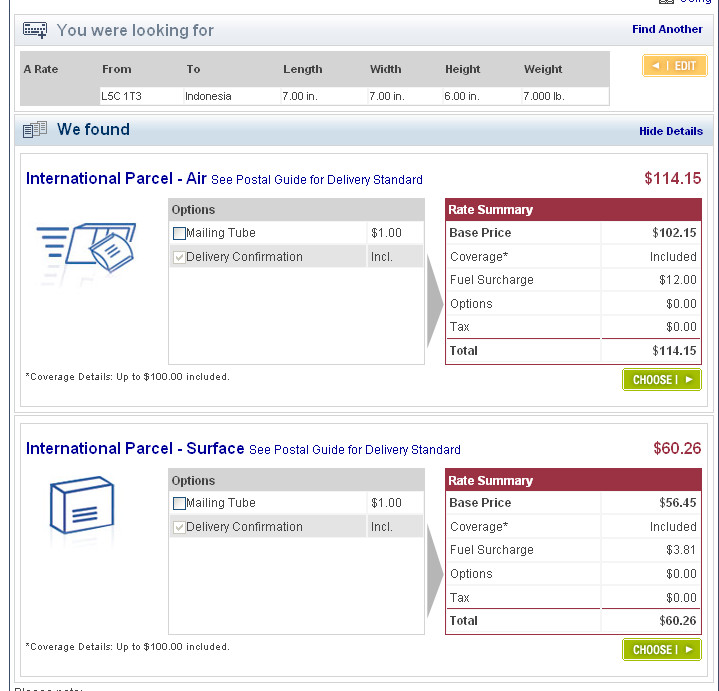Collapse results with Hide Details
This screenshot has height=691, width=719.
670,131
